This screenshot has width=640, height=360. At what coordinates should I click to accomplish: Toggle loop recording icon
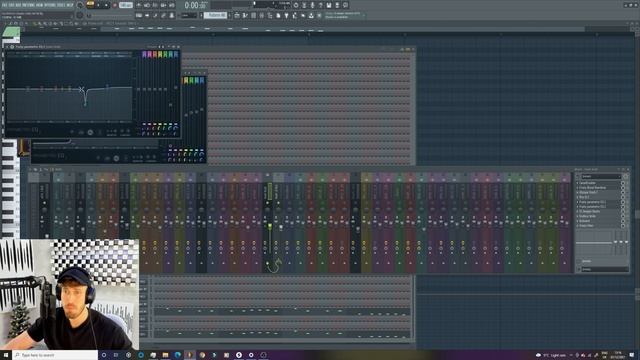tap(172, 5)
